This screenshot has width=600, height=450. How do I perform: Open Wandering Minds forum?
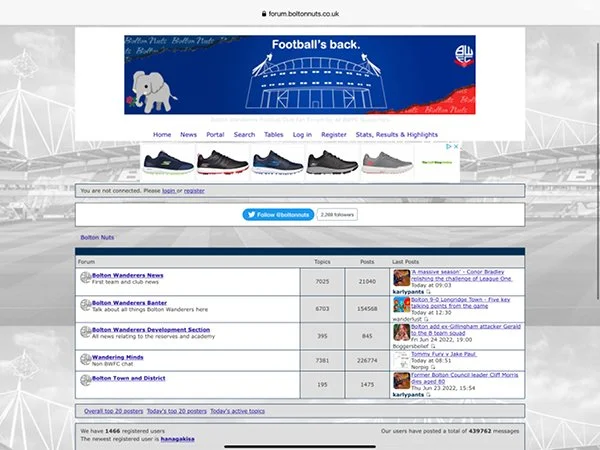tap(117, 357)
